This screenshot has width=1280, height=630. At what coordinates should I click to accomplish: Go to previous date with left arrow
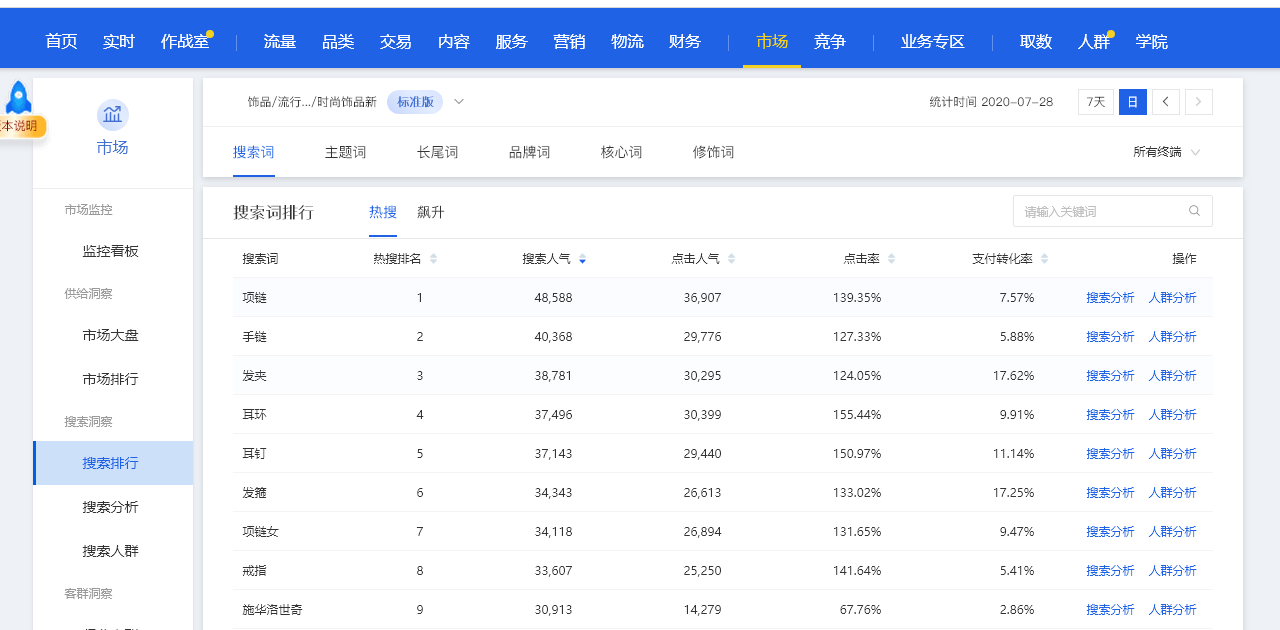pos(1165,102)
